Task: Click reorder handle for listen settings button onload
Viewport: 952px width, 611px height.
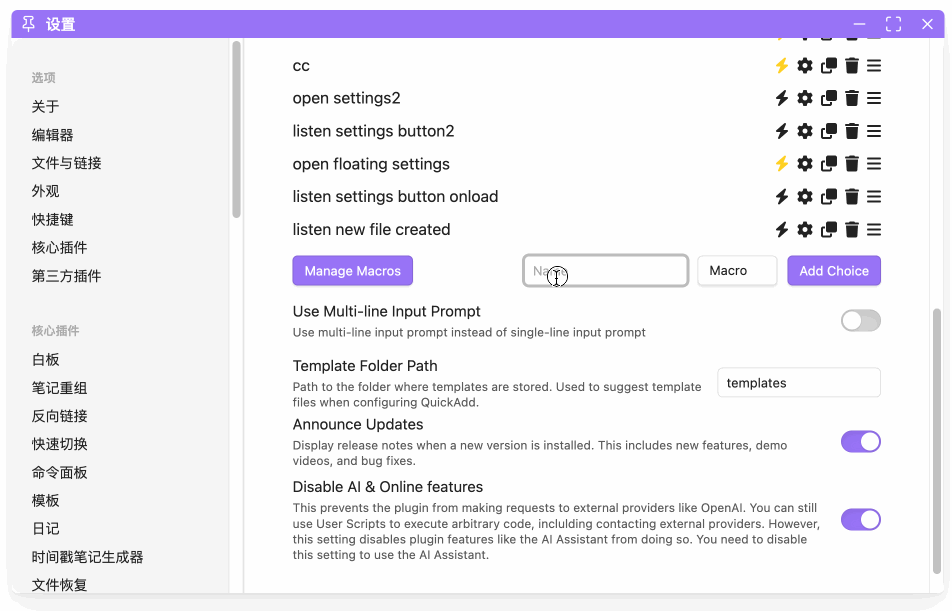Action: click(x=874, y=197)
